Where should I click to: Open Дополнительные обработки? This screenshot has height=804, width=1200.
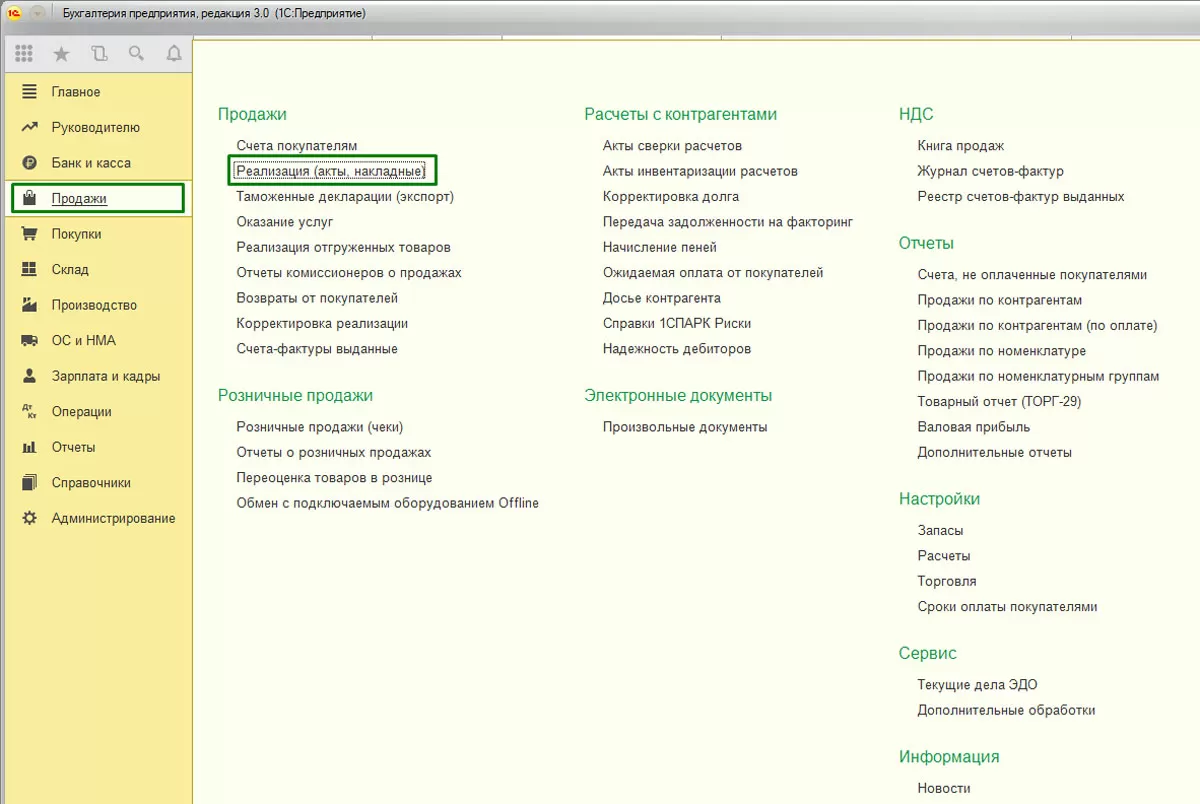coord(1006,710)
